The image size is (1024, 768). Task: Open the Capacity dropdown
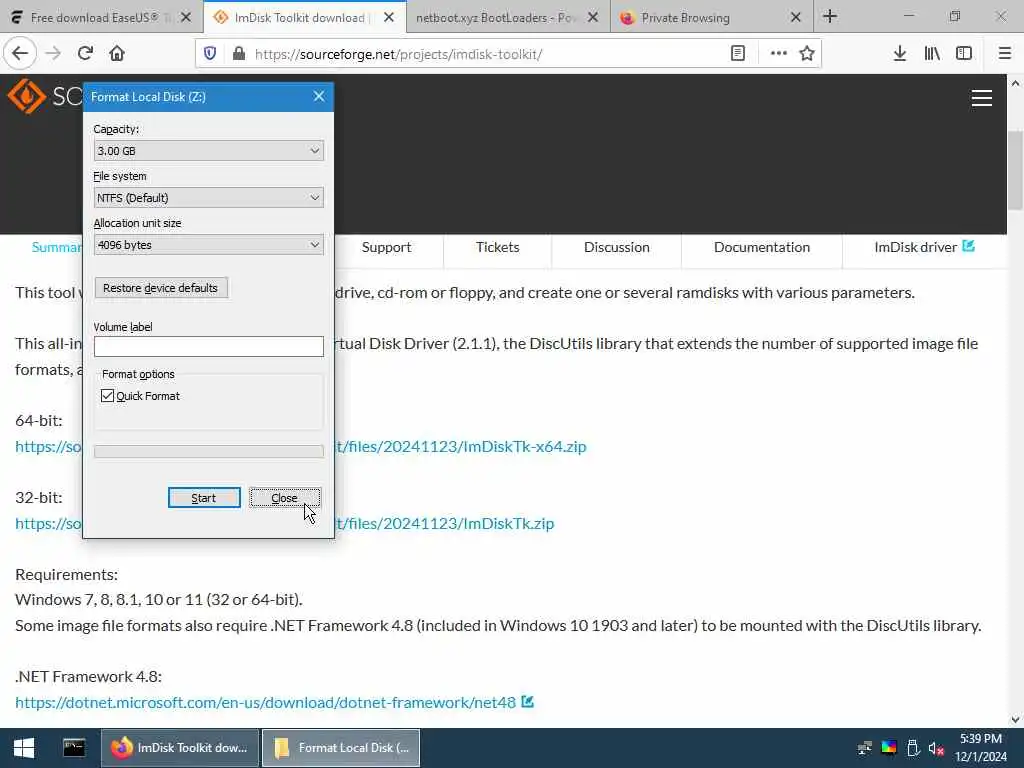(x=208, y=151)
